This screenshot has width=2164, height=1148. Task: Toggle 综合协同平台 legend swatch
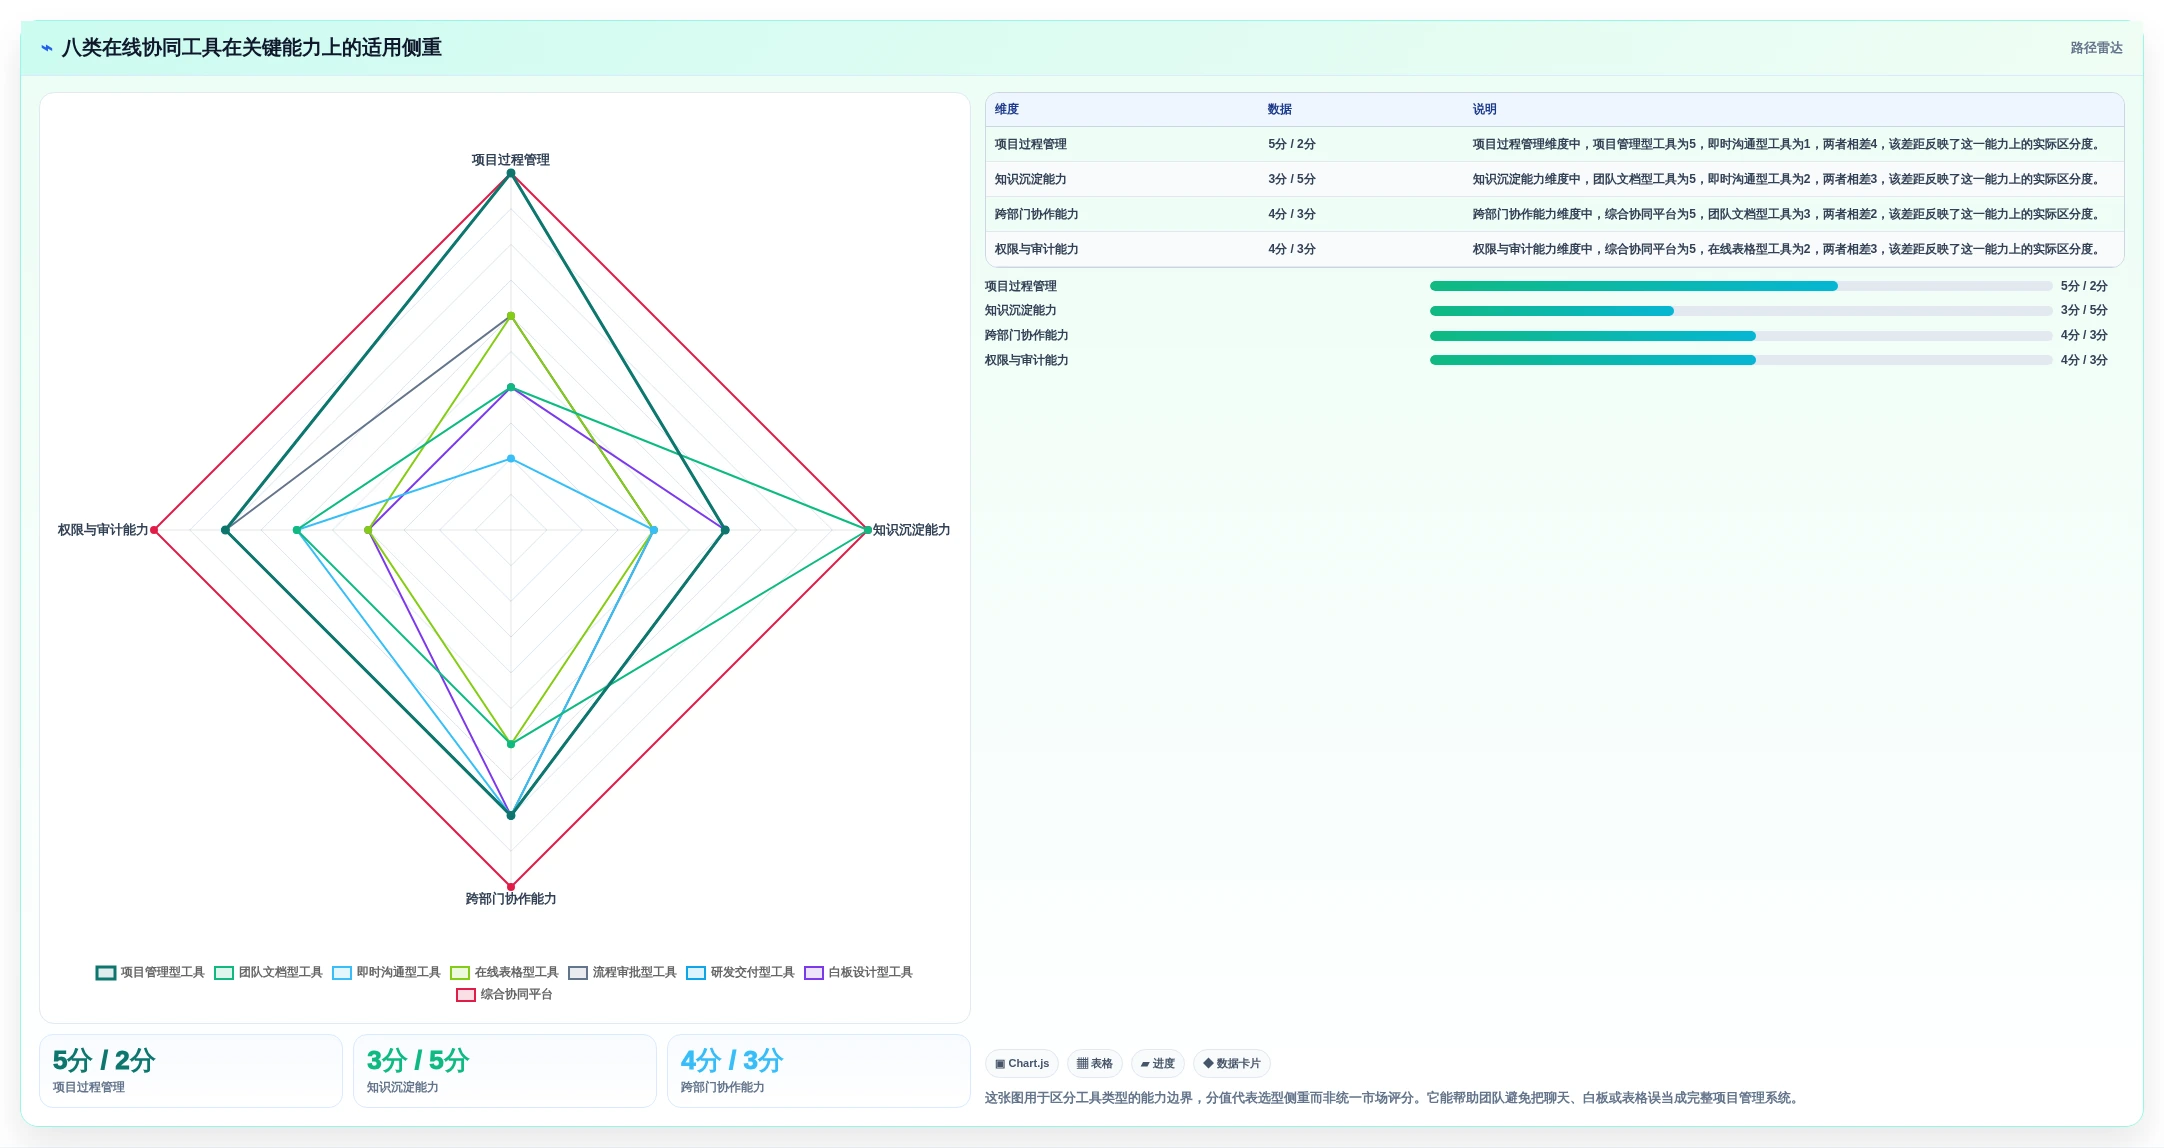pos(466,994)
